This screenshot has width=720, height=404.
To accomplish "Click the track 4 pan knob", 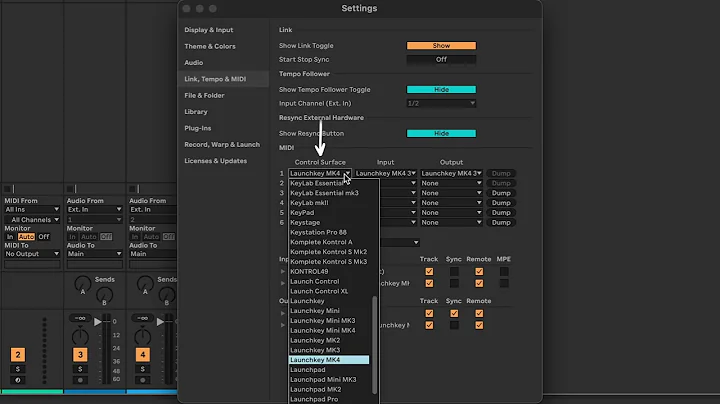I will pyautogui.click(x=142, y=337).
